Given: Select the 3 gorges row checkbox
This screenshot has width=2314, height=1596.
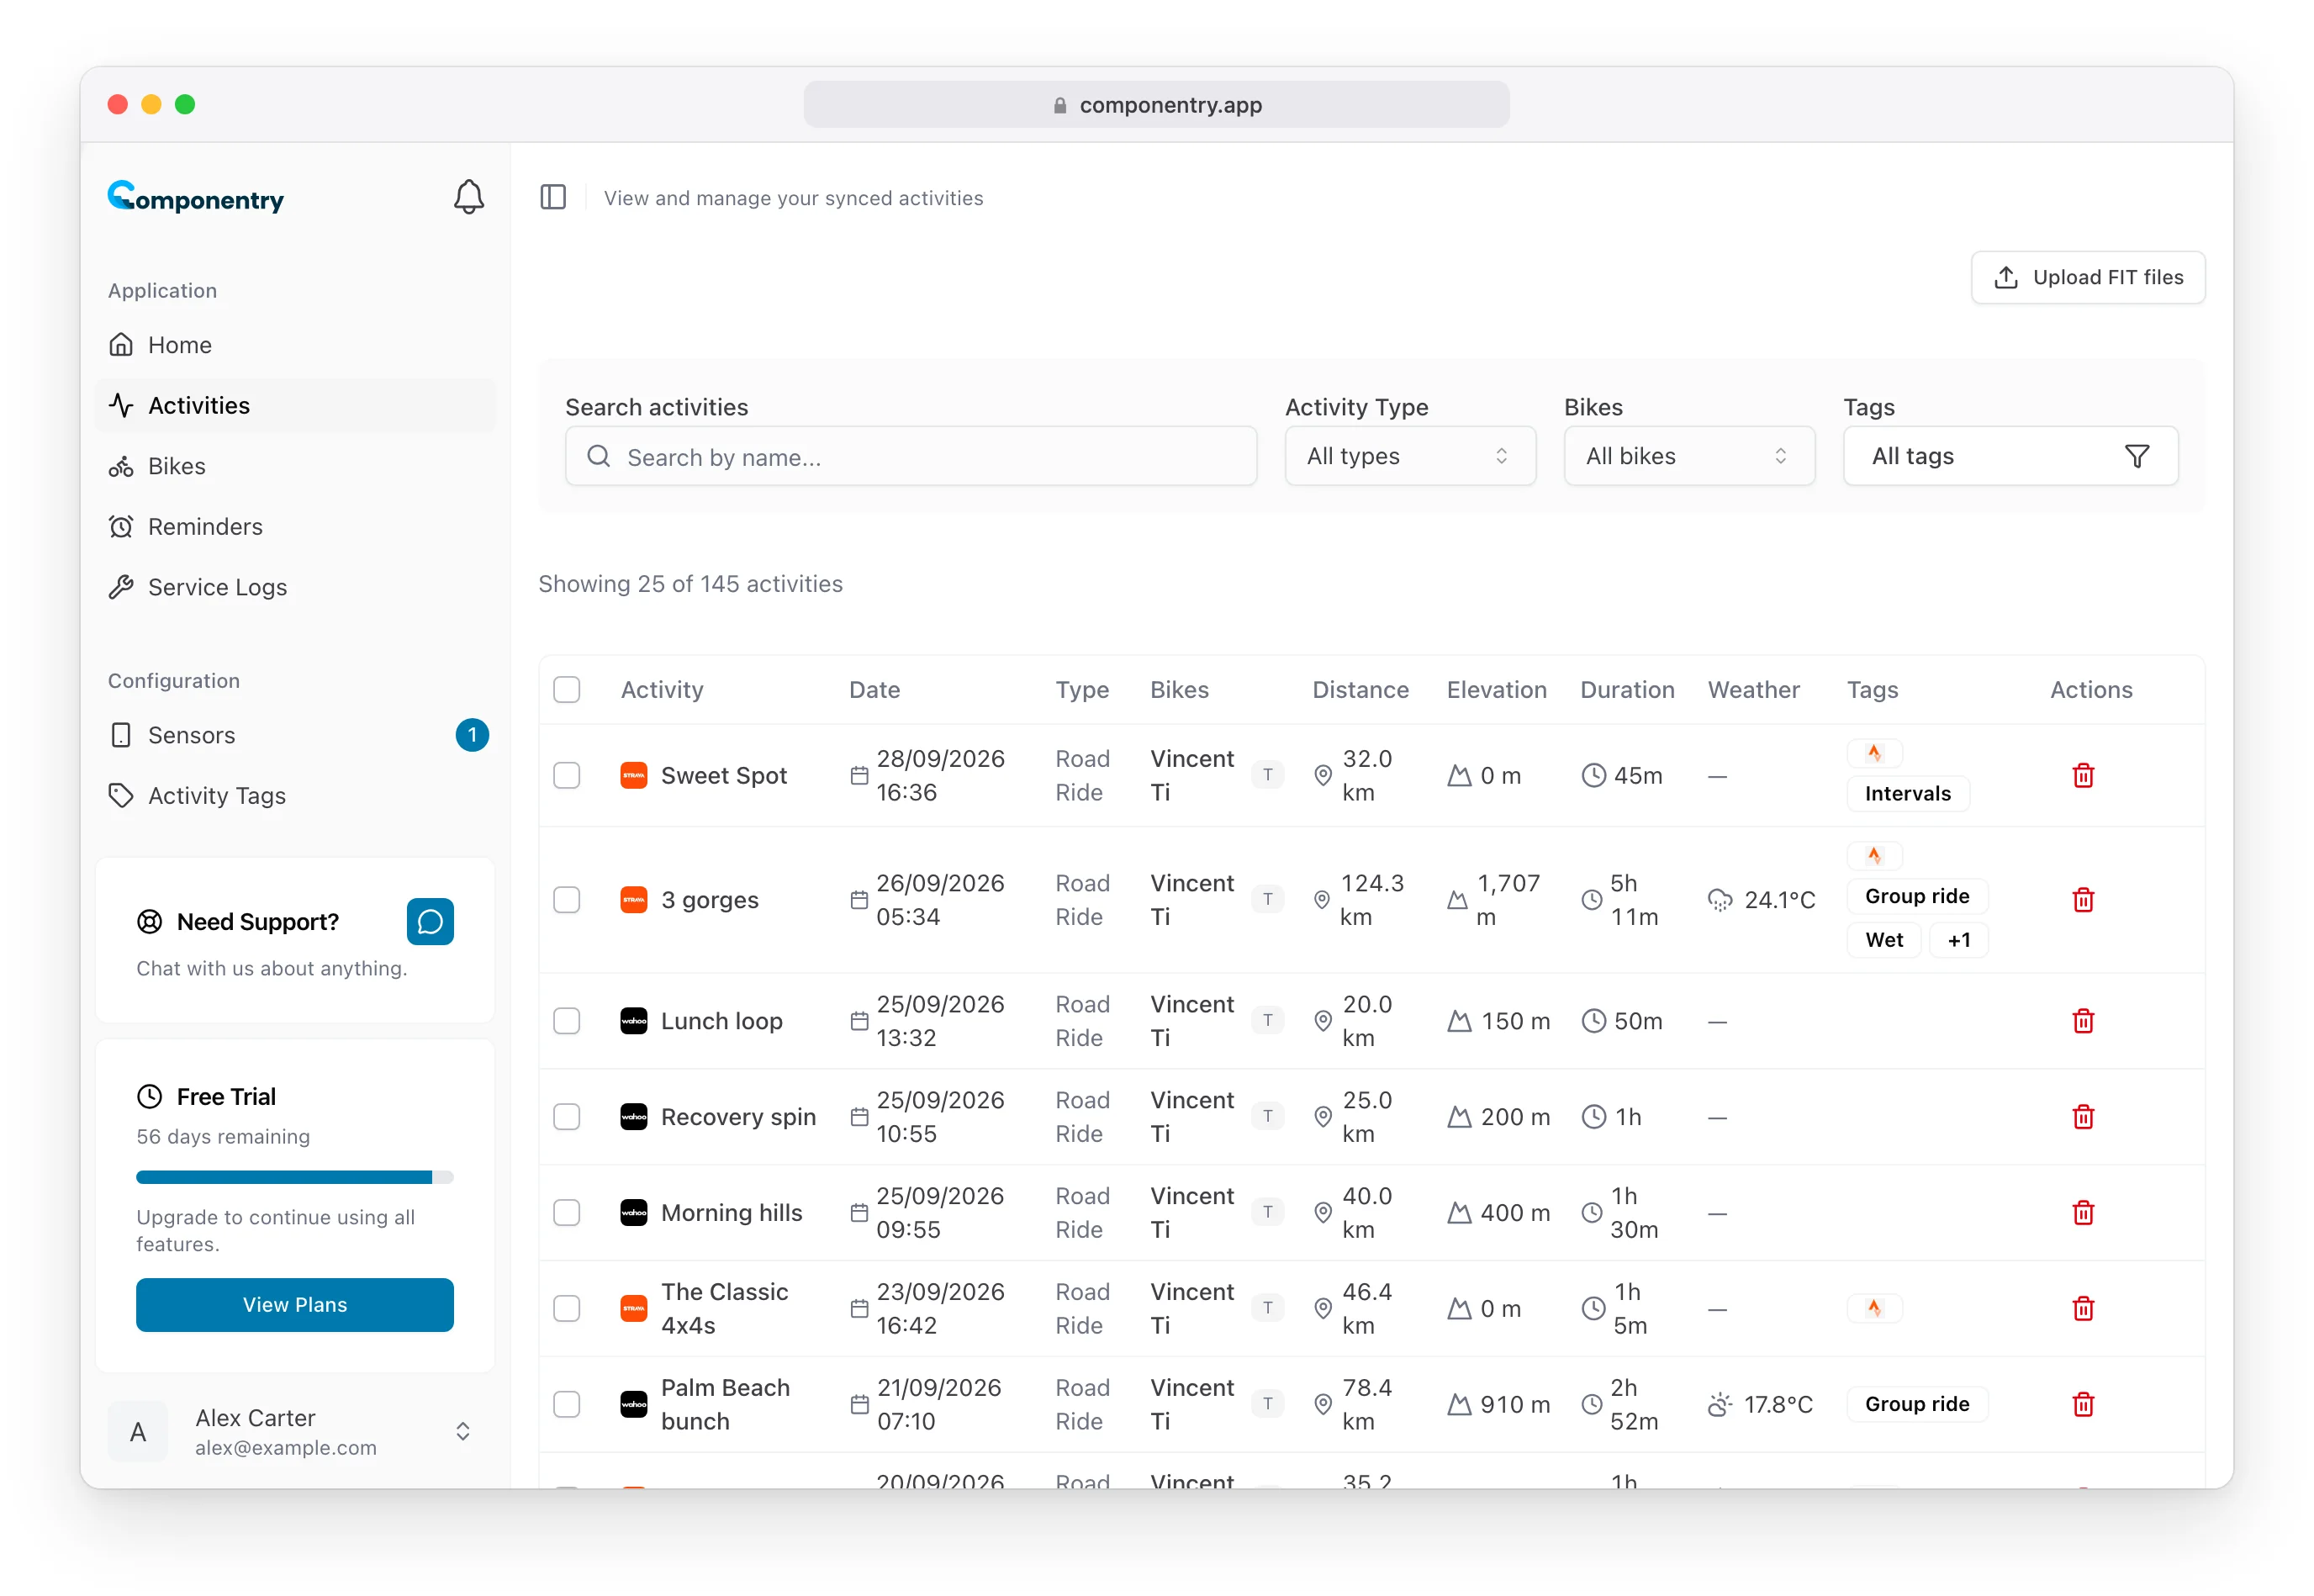Looking at the screenshot, I should 566,899.
